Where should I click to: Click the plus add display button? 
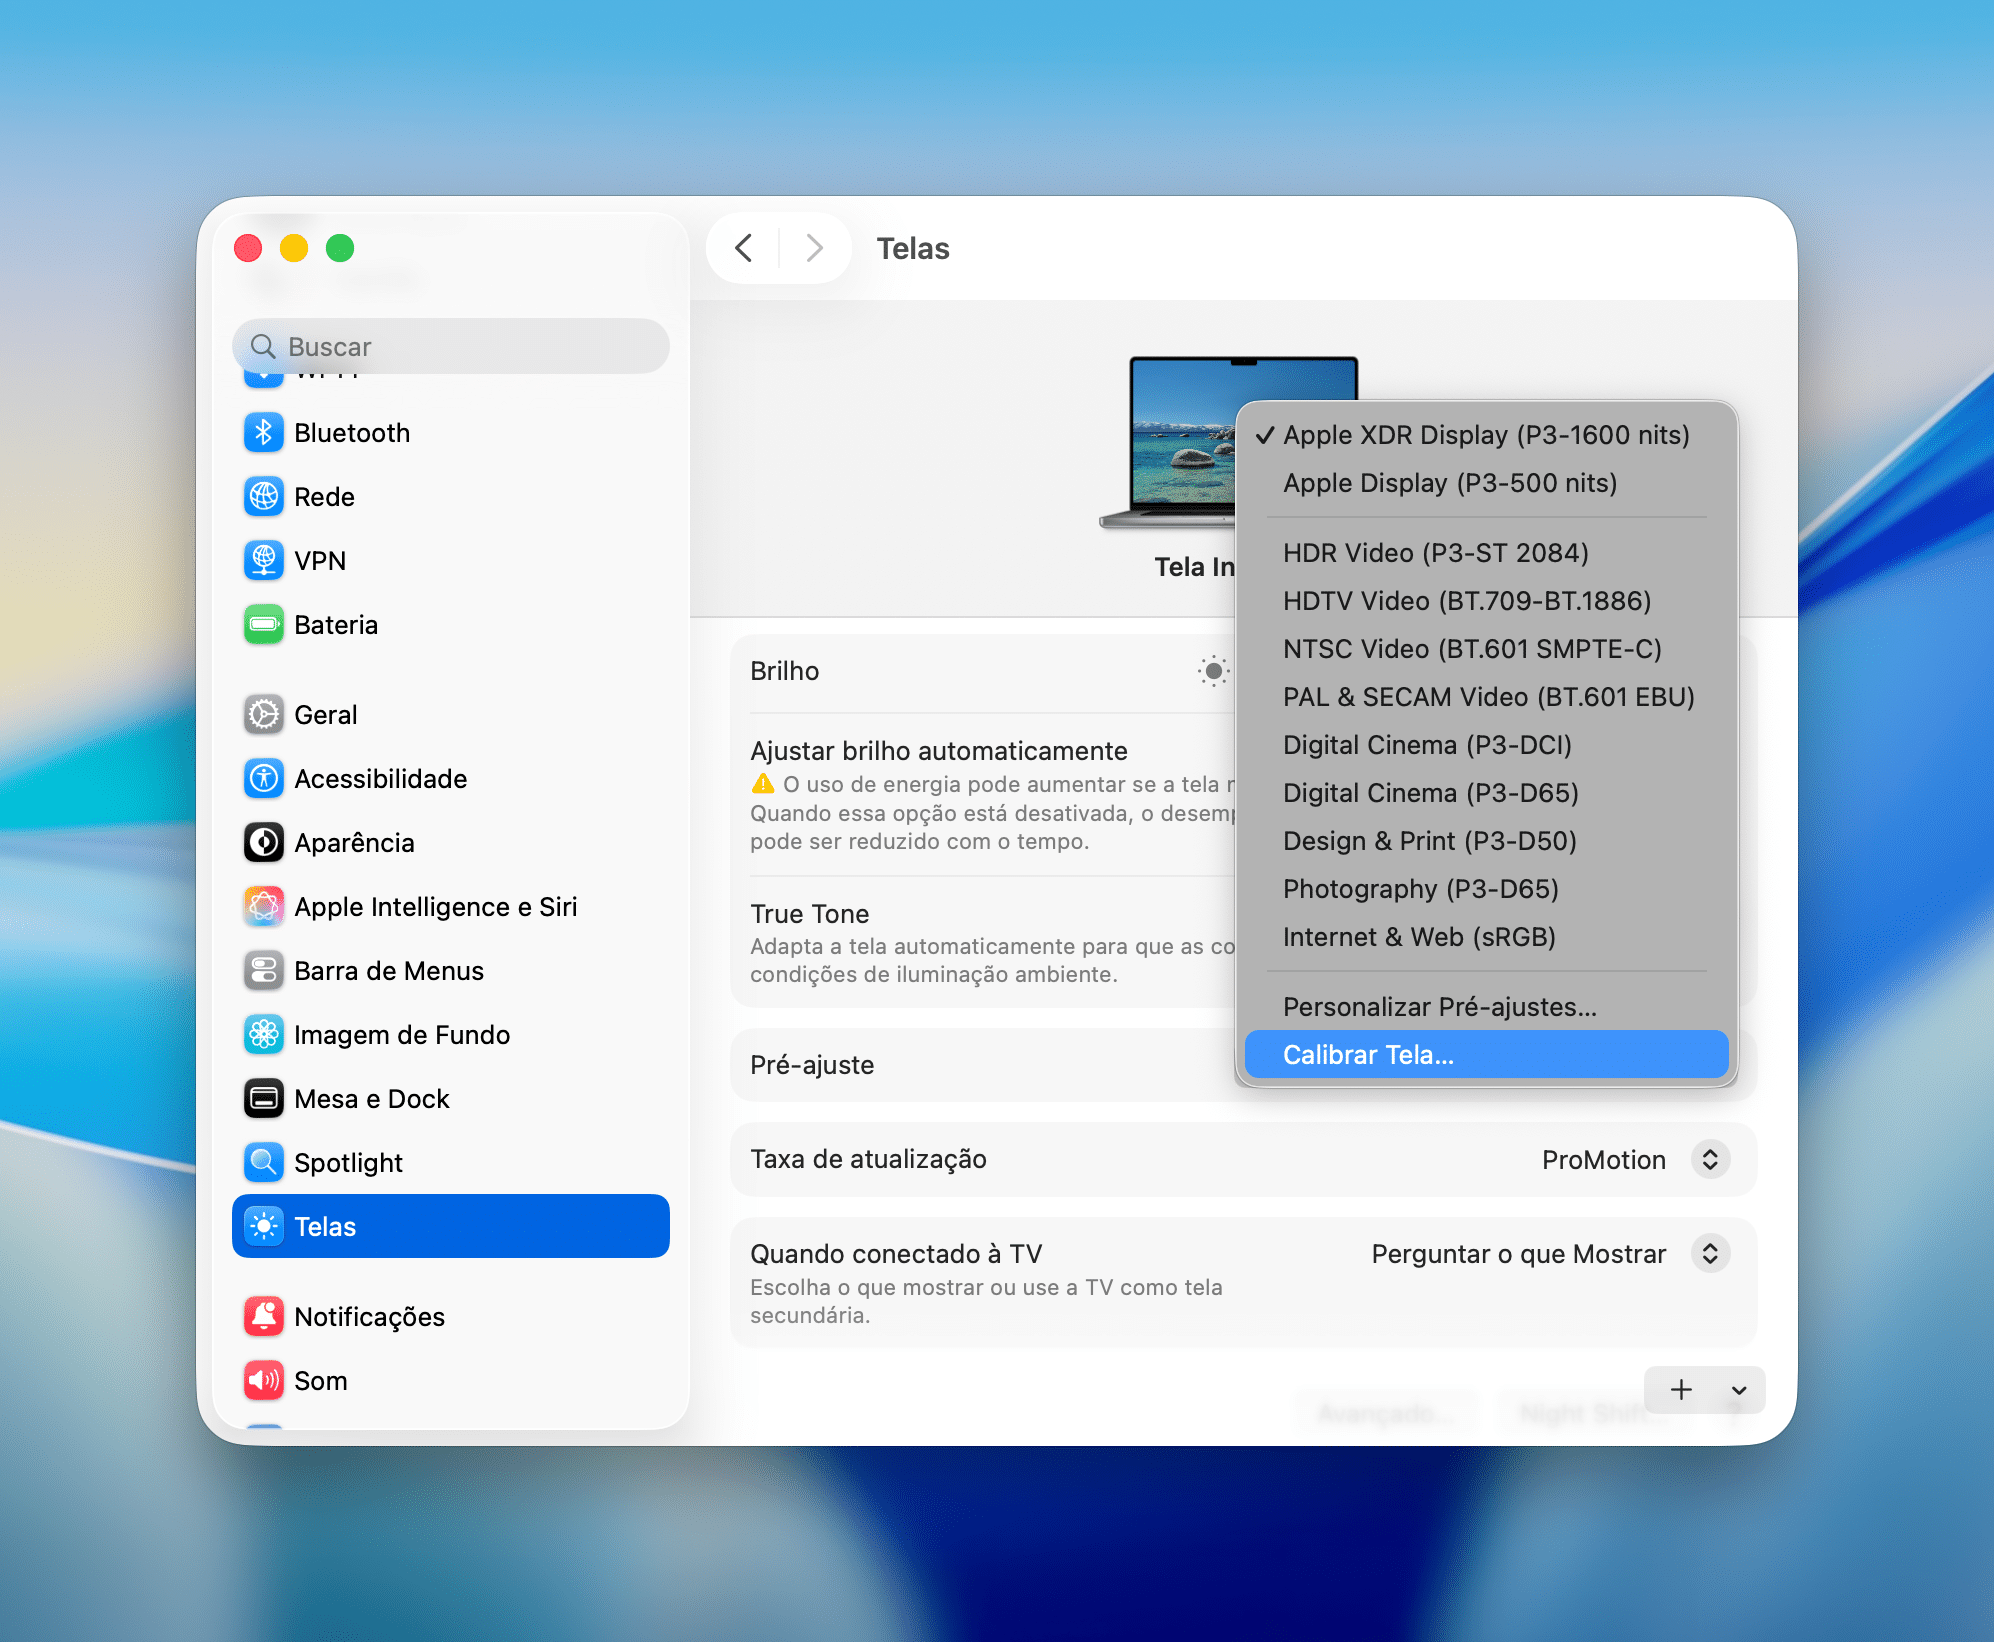point(1681,1391)
